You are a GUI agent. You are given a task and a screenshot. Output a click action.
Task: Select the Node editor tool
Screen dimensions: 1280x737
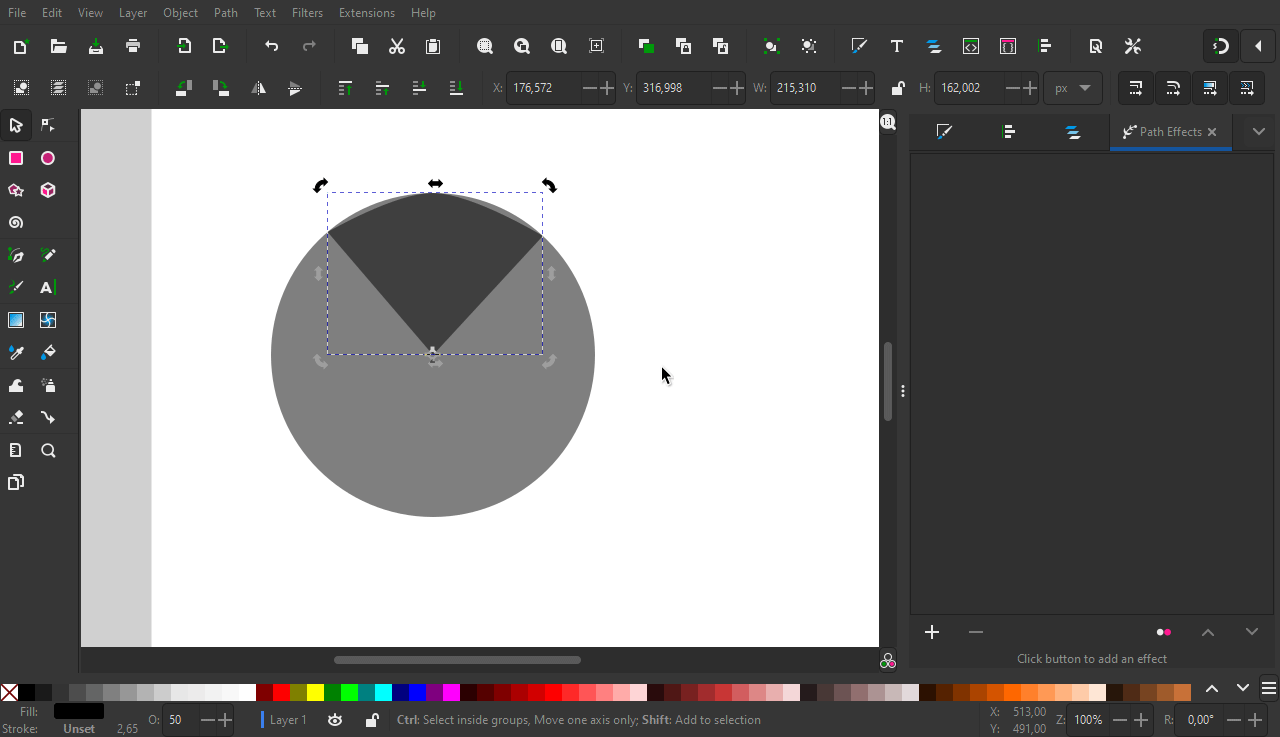pos(48,125)
